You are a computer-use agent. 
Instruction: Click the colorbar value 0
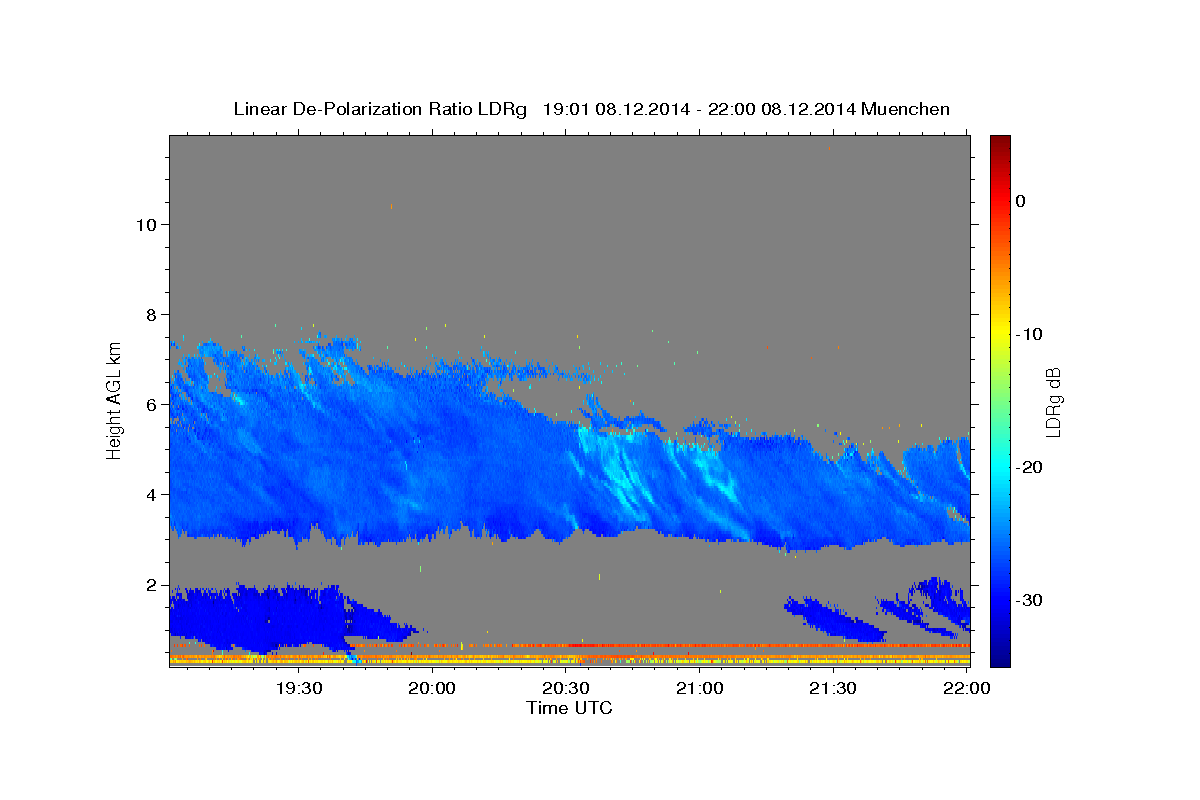[x=1020, y=201]
